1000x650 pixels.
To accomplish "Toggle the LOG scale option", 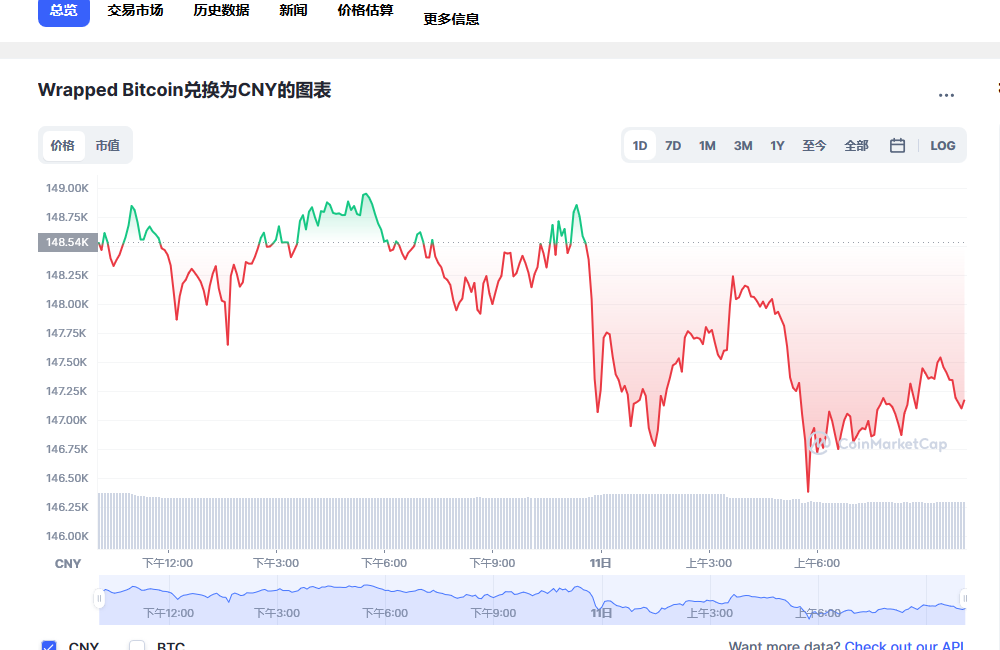I will [943, 145].
